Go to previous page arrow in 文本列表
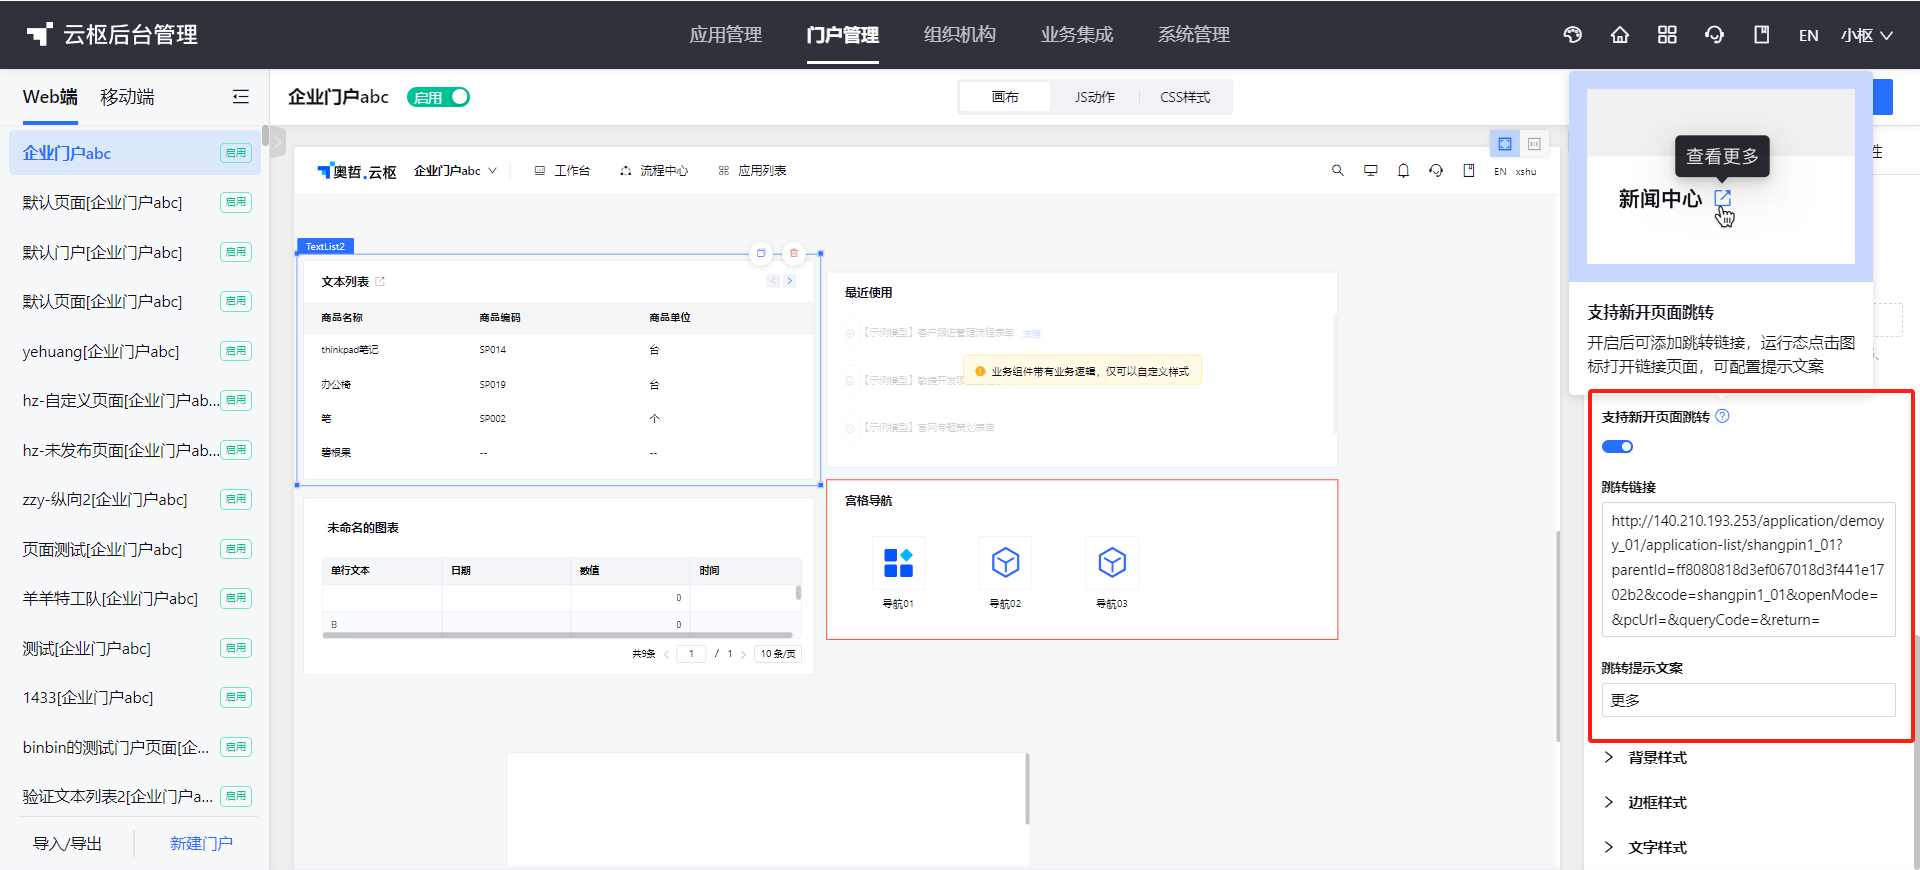Screen dimensions: 1920x870 click(x=773, y=281)
